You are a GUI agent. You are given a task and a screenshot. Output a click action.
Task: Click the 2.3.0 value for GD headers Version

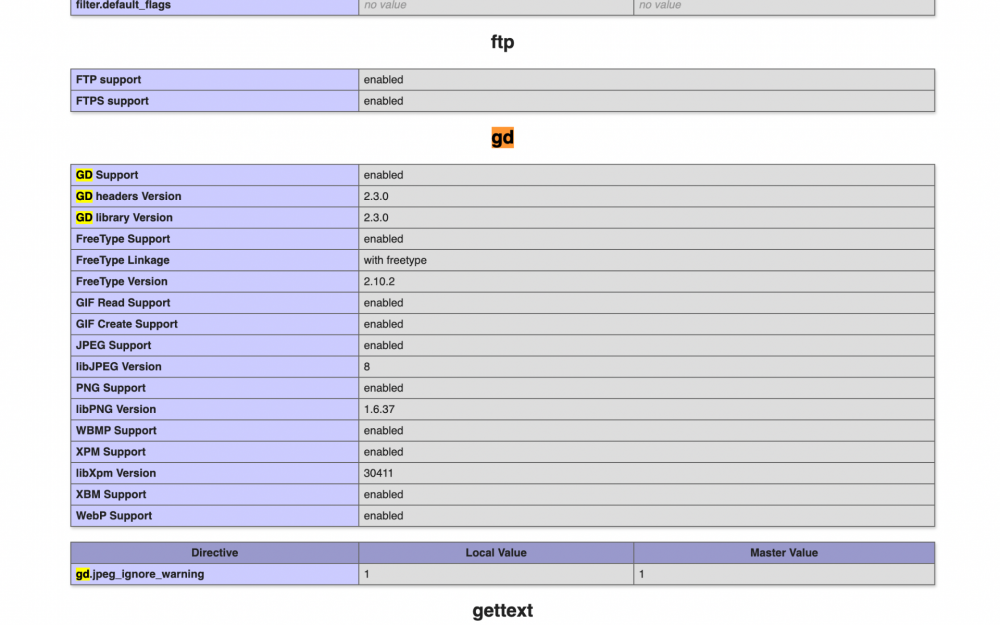tap(376, 196)
